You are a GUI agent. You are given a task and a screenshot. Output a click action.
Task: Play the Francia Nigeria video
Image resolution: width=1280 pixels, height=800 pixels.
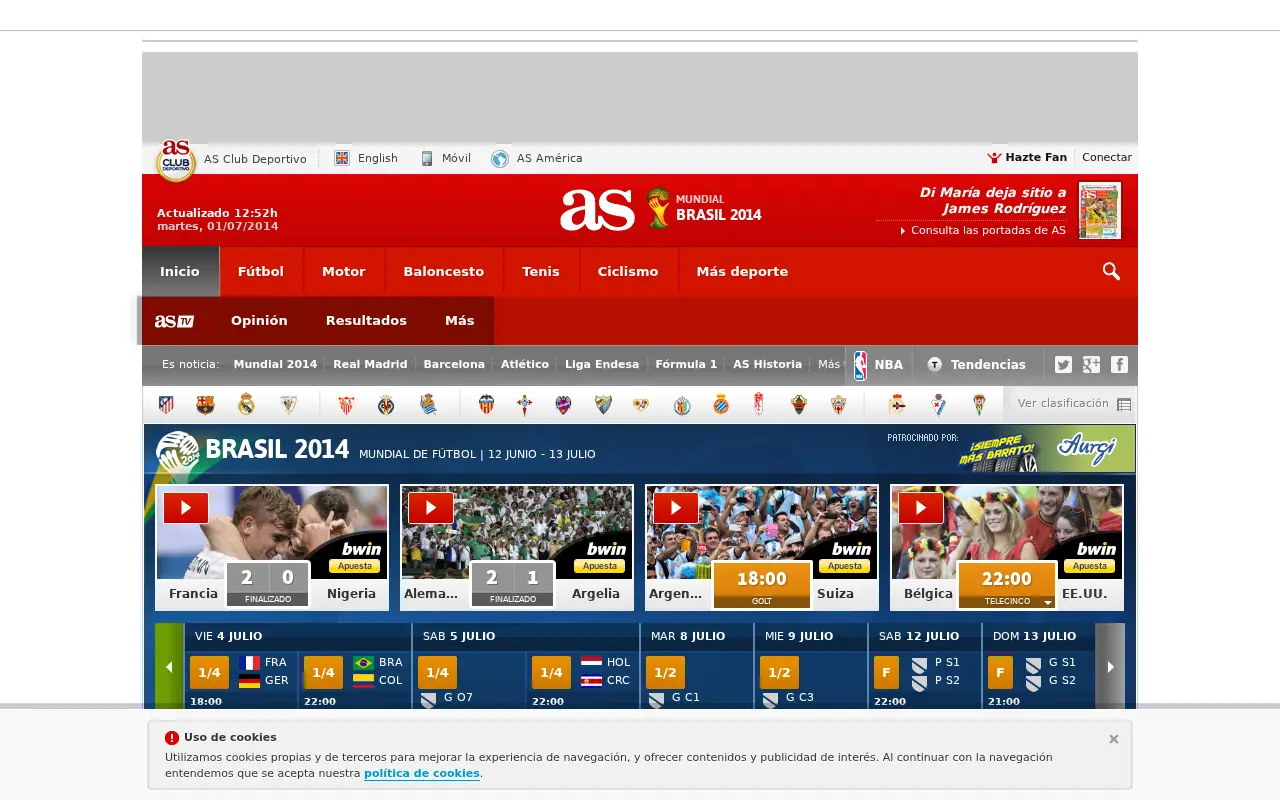(x=186, y=507)
